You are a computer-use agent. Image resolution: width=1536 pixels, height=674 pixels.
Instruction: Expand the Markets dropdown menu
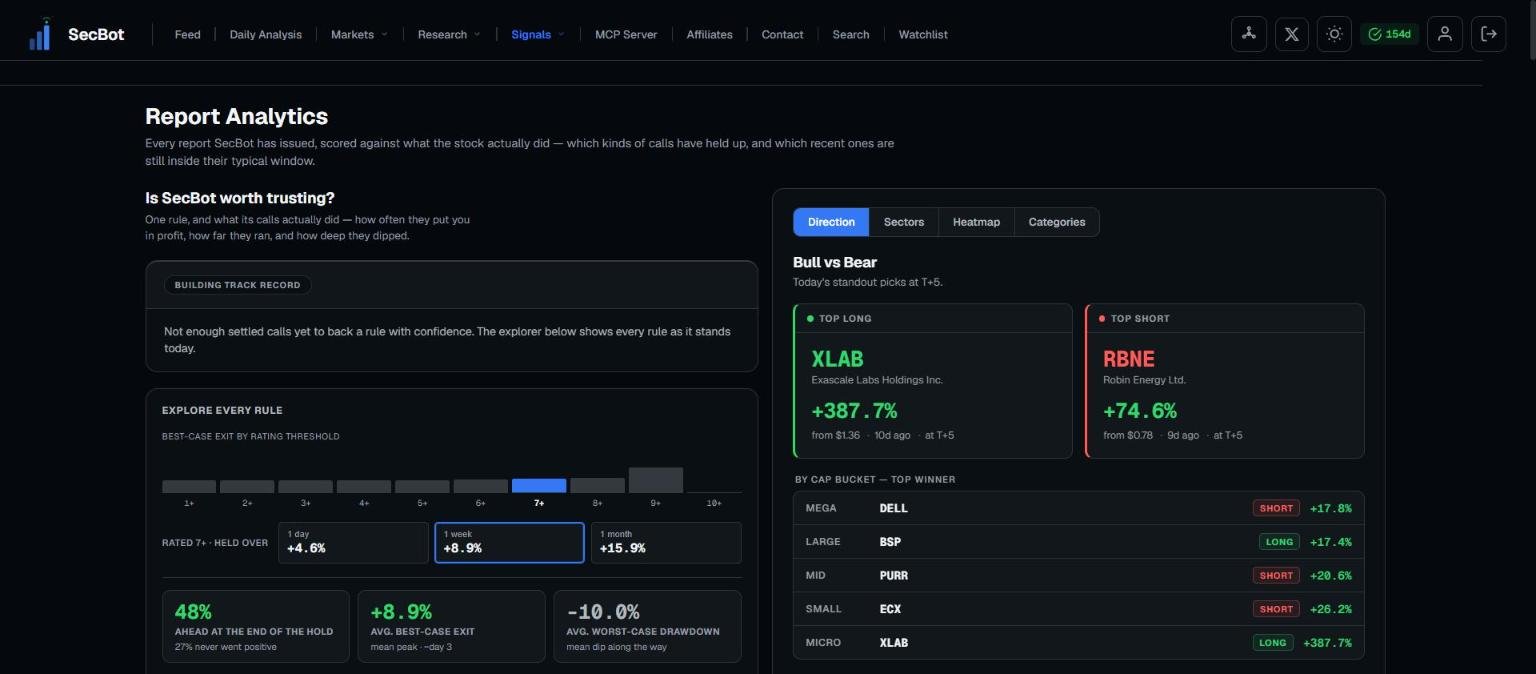click(x=359, y=34)
